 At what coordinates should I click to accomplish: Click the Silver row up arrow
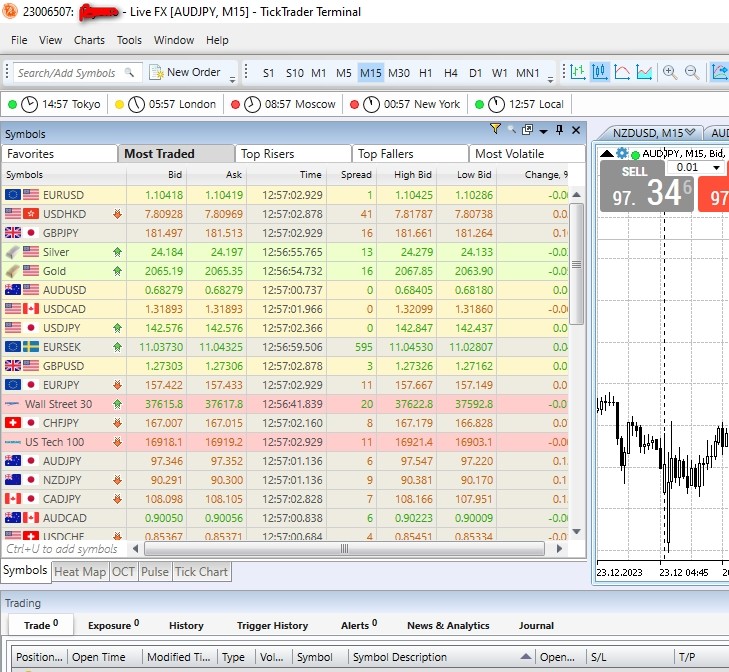point(117,252)
